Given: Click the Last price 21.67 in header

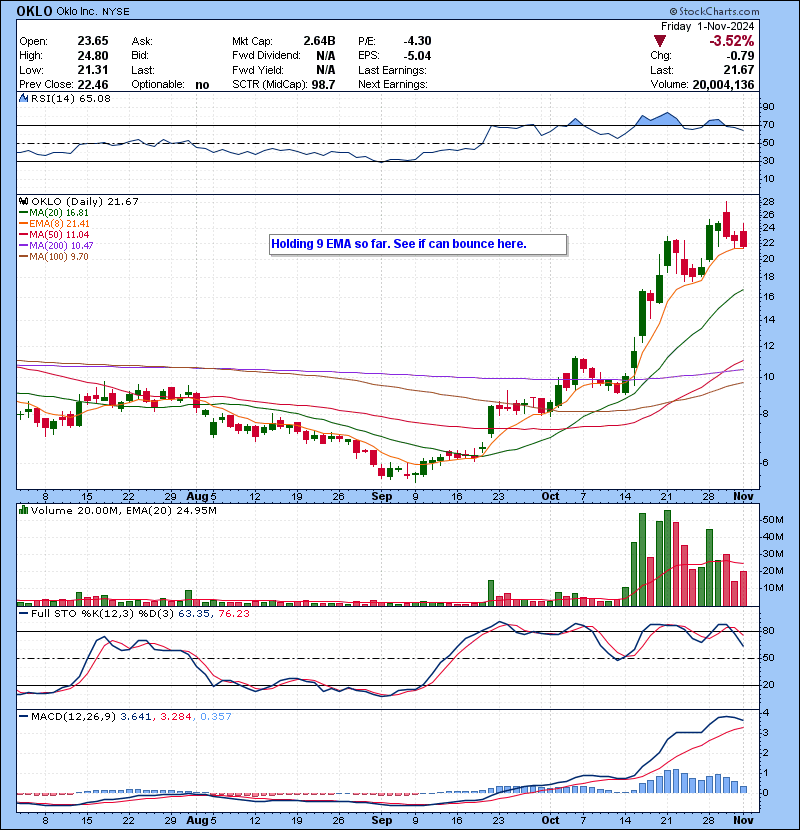Looking at the screenshot, I should point(740,70).
